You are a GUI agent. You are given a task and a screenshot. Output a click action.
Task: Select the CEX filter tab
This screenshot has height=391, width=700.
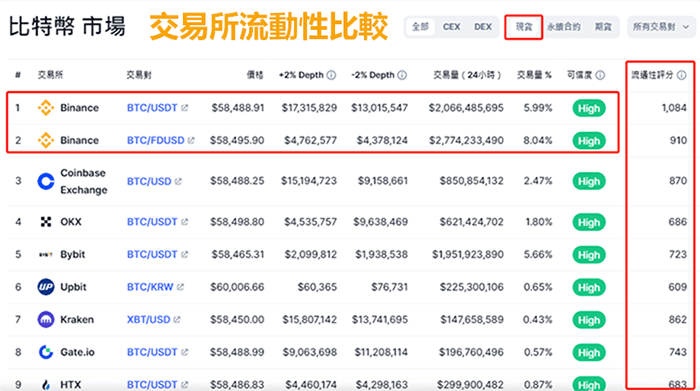(x=451, y=27)
